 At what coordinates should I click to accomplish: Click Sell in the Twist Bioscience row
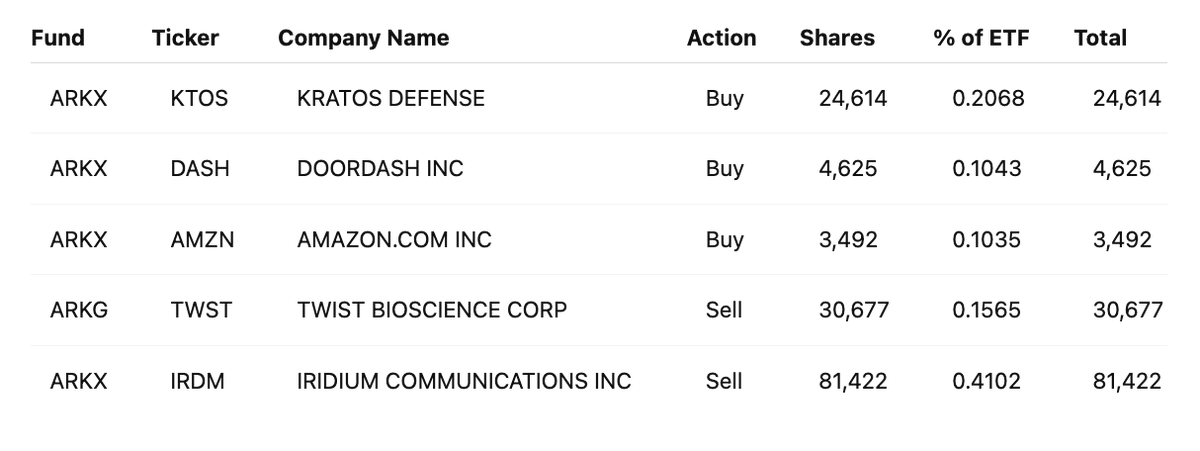click(724, 310)
